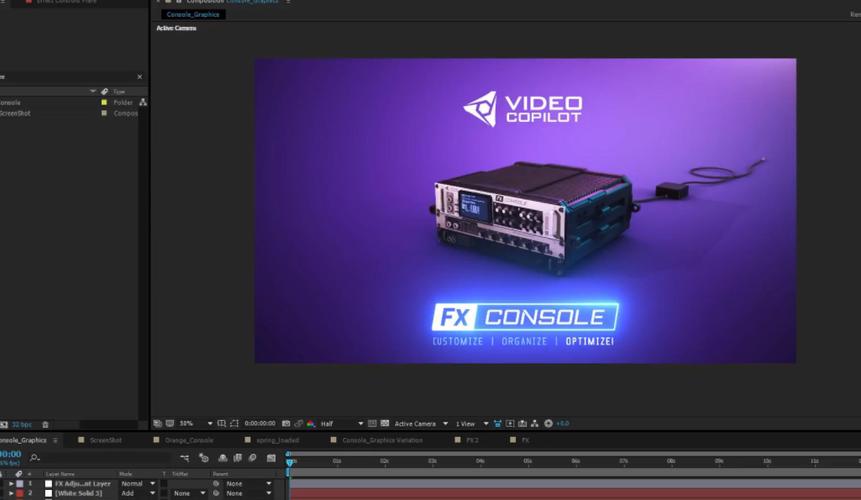Open Normal blend mode dropdown for layer 1
Viewport: 861px width, 500px height.
[138, 484]
